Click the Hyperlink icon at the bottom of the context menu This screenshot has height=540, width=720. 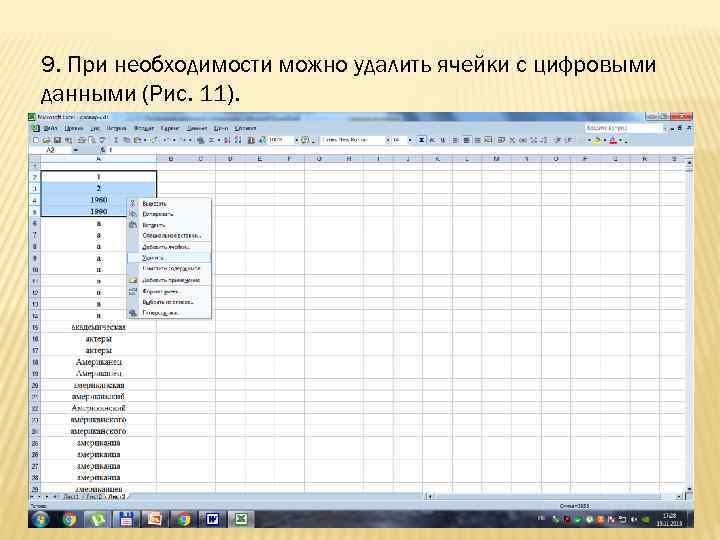[133, 313]
